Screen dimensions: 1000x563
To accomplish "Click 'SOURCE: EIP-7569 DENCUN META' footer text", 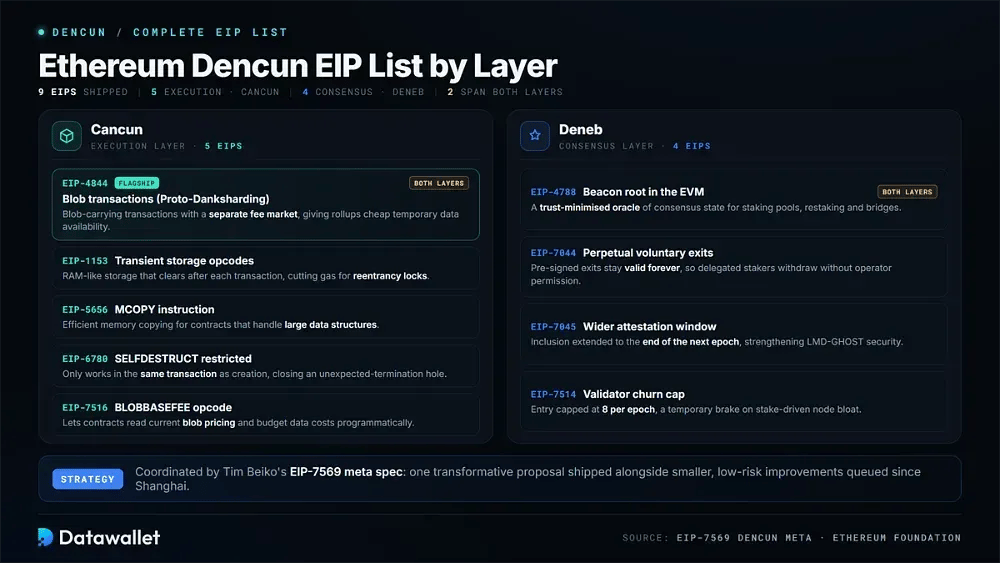I will tap(717, 538).
